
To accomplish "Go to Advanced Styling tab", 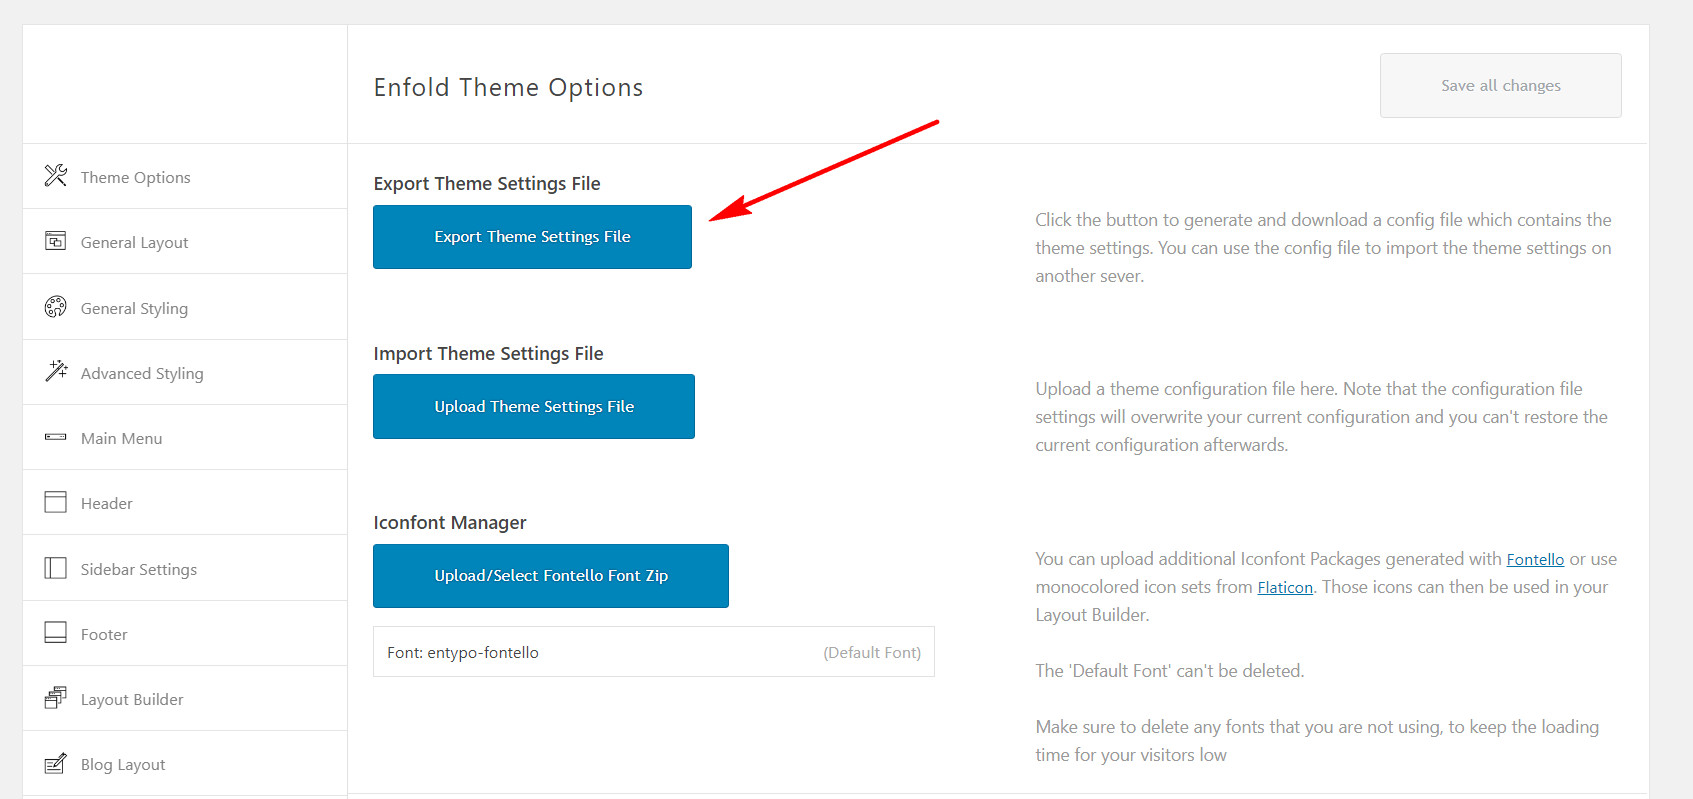I will [185, 373].
